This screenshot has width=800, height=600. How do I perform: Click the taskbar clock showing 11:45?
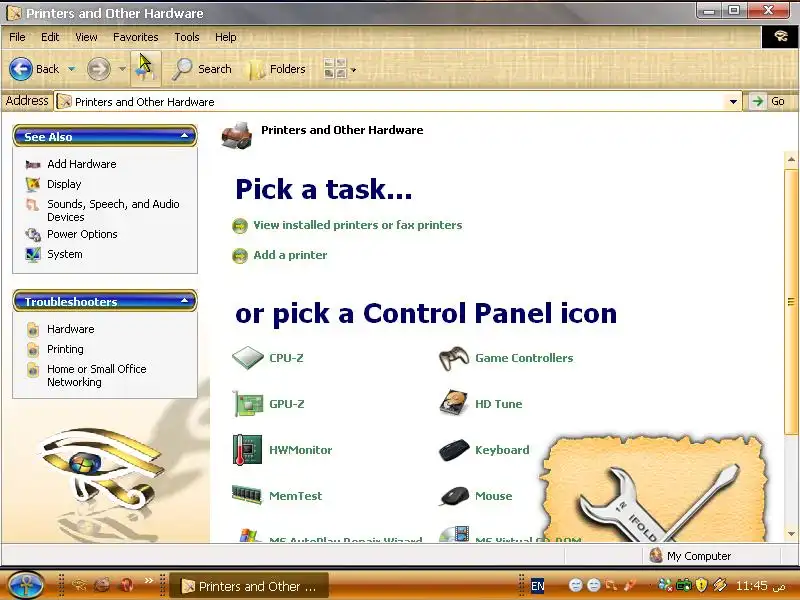751,585
